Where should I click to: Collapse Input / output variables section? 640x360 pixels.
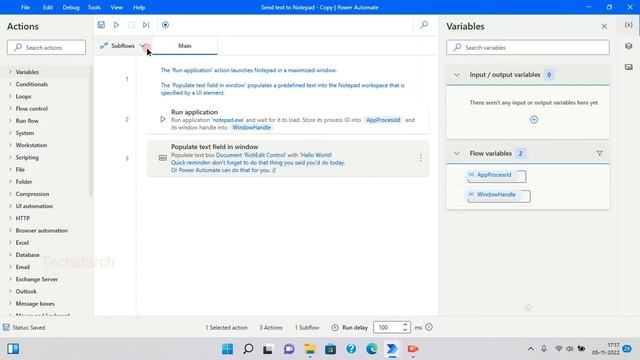tap(457, 75)
